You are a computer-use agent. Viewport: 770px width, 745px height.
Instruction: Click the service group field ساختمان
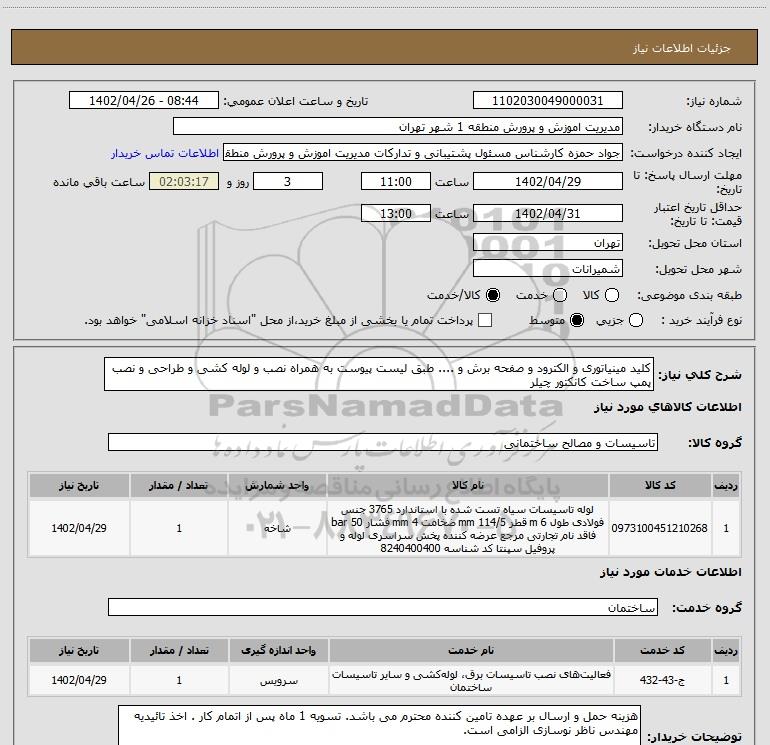tap(383, 607)
